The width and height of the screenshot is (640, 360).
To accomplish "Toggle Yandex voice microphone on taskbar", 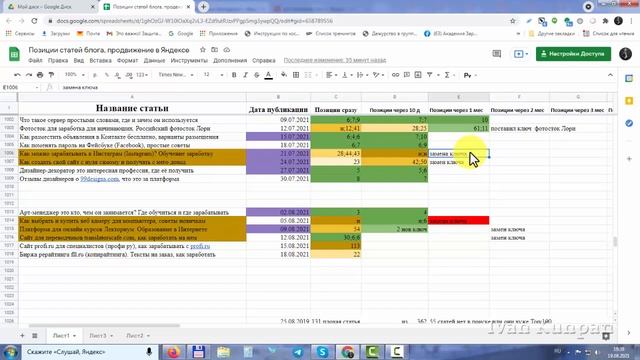I will [149, 351].
